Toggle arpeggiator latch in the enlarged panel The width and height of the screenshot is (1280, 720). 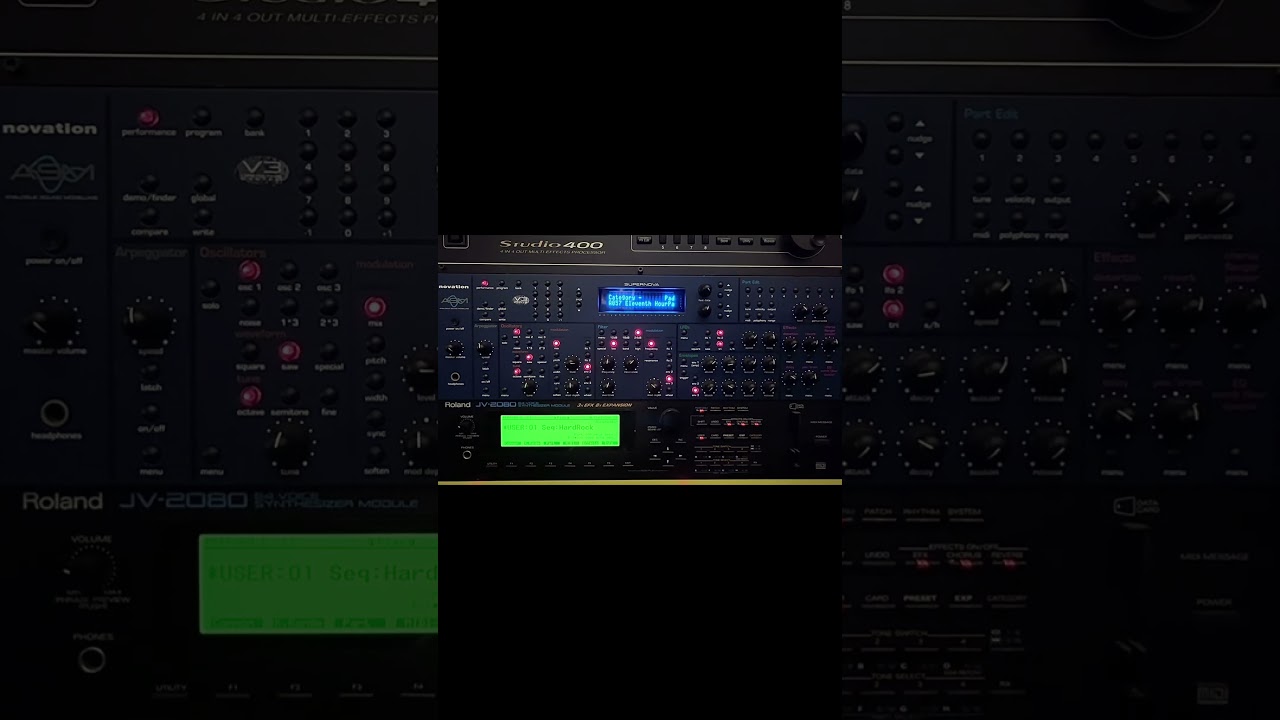pyautogui.click(x=150, y=372)
